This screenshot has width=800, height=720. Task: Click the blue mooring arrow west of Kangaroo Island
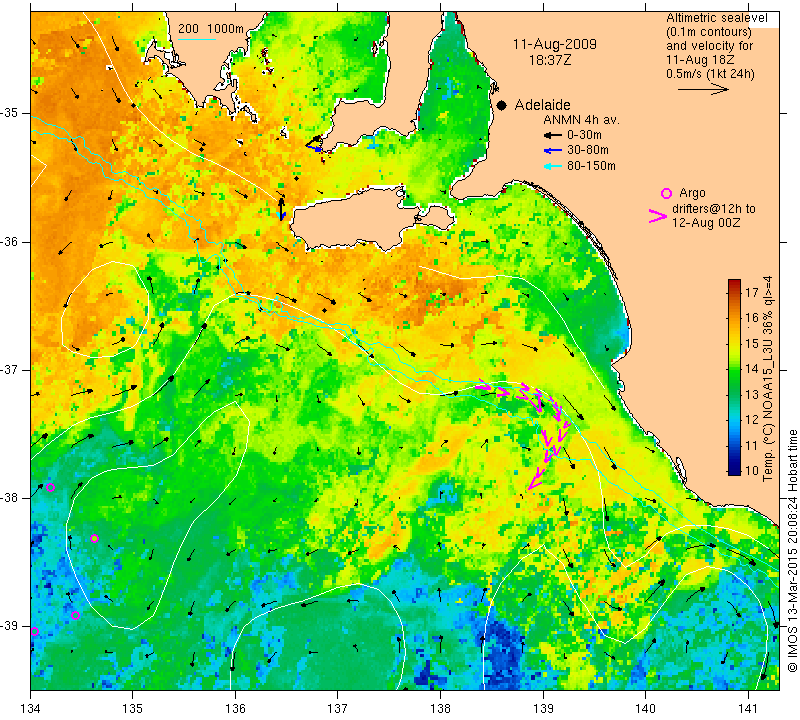click(283, 216)
